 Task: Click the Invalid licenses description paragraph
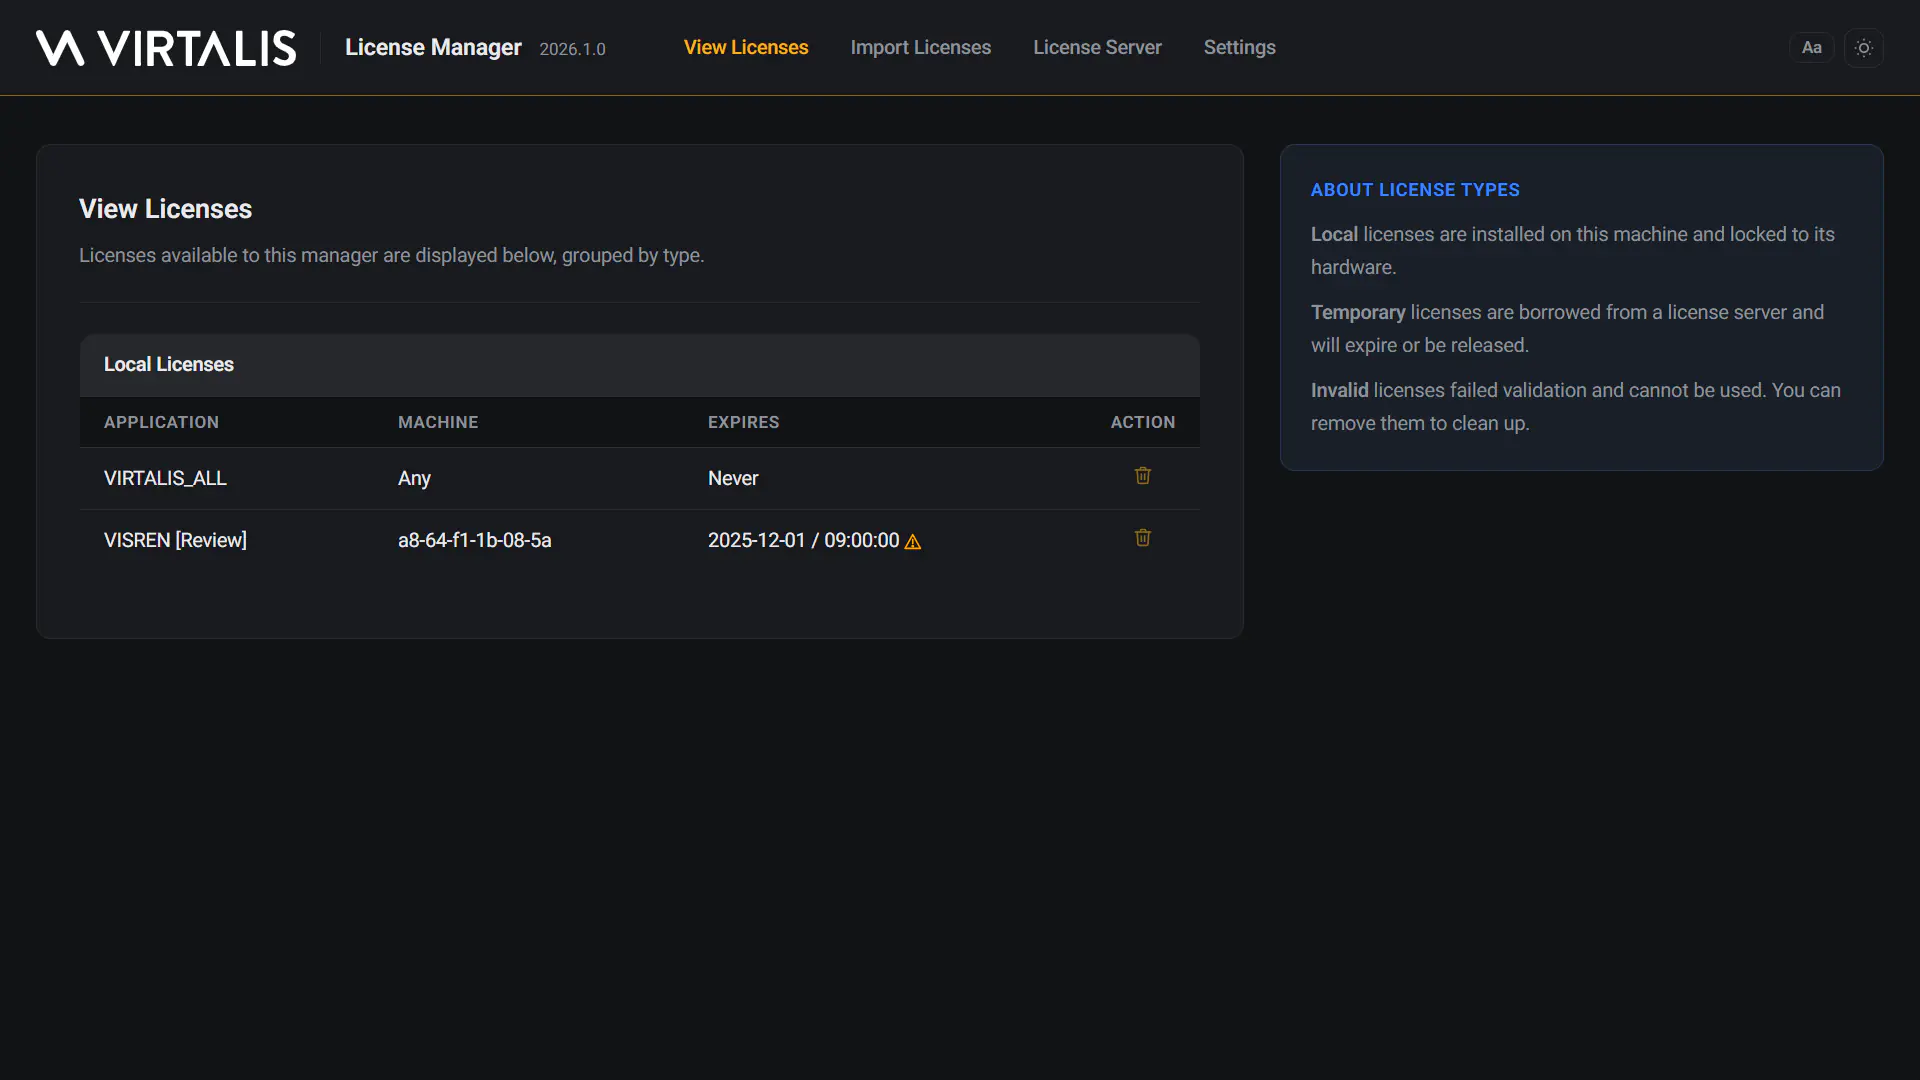1575,407
